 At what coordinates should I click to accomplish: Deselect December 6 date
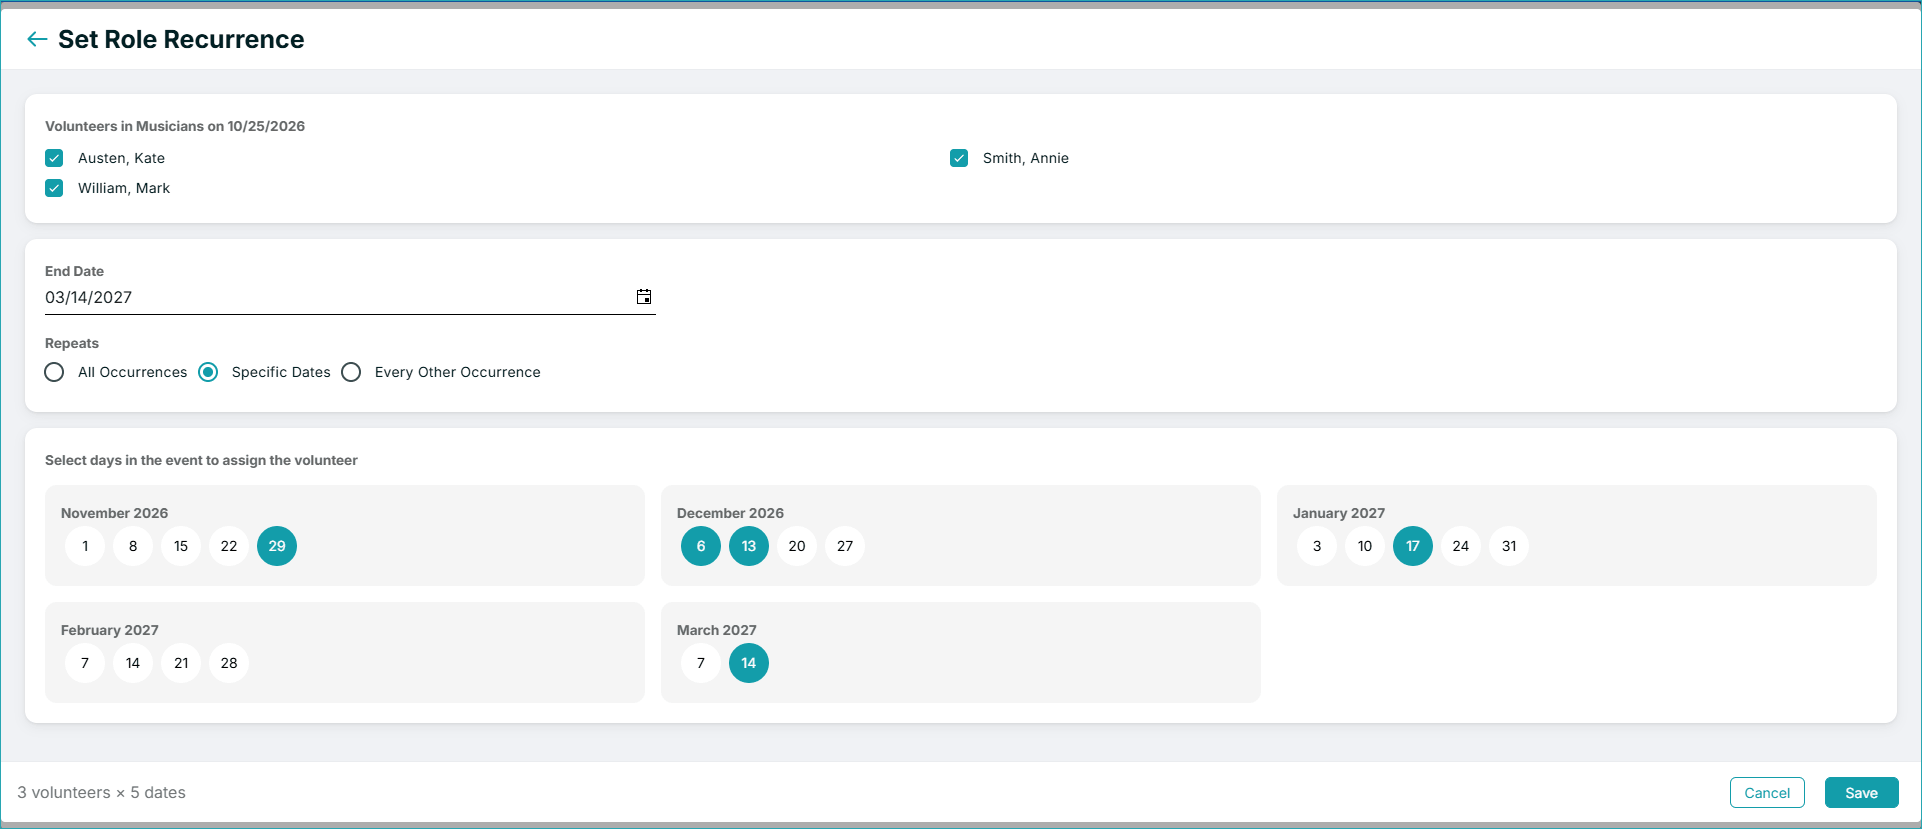(x=701, y=546)
